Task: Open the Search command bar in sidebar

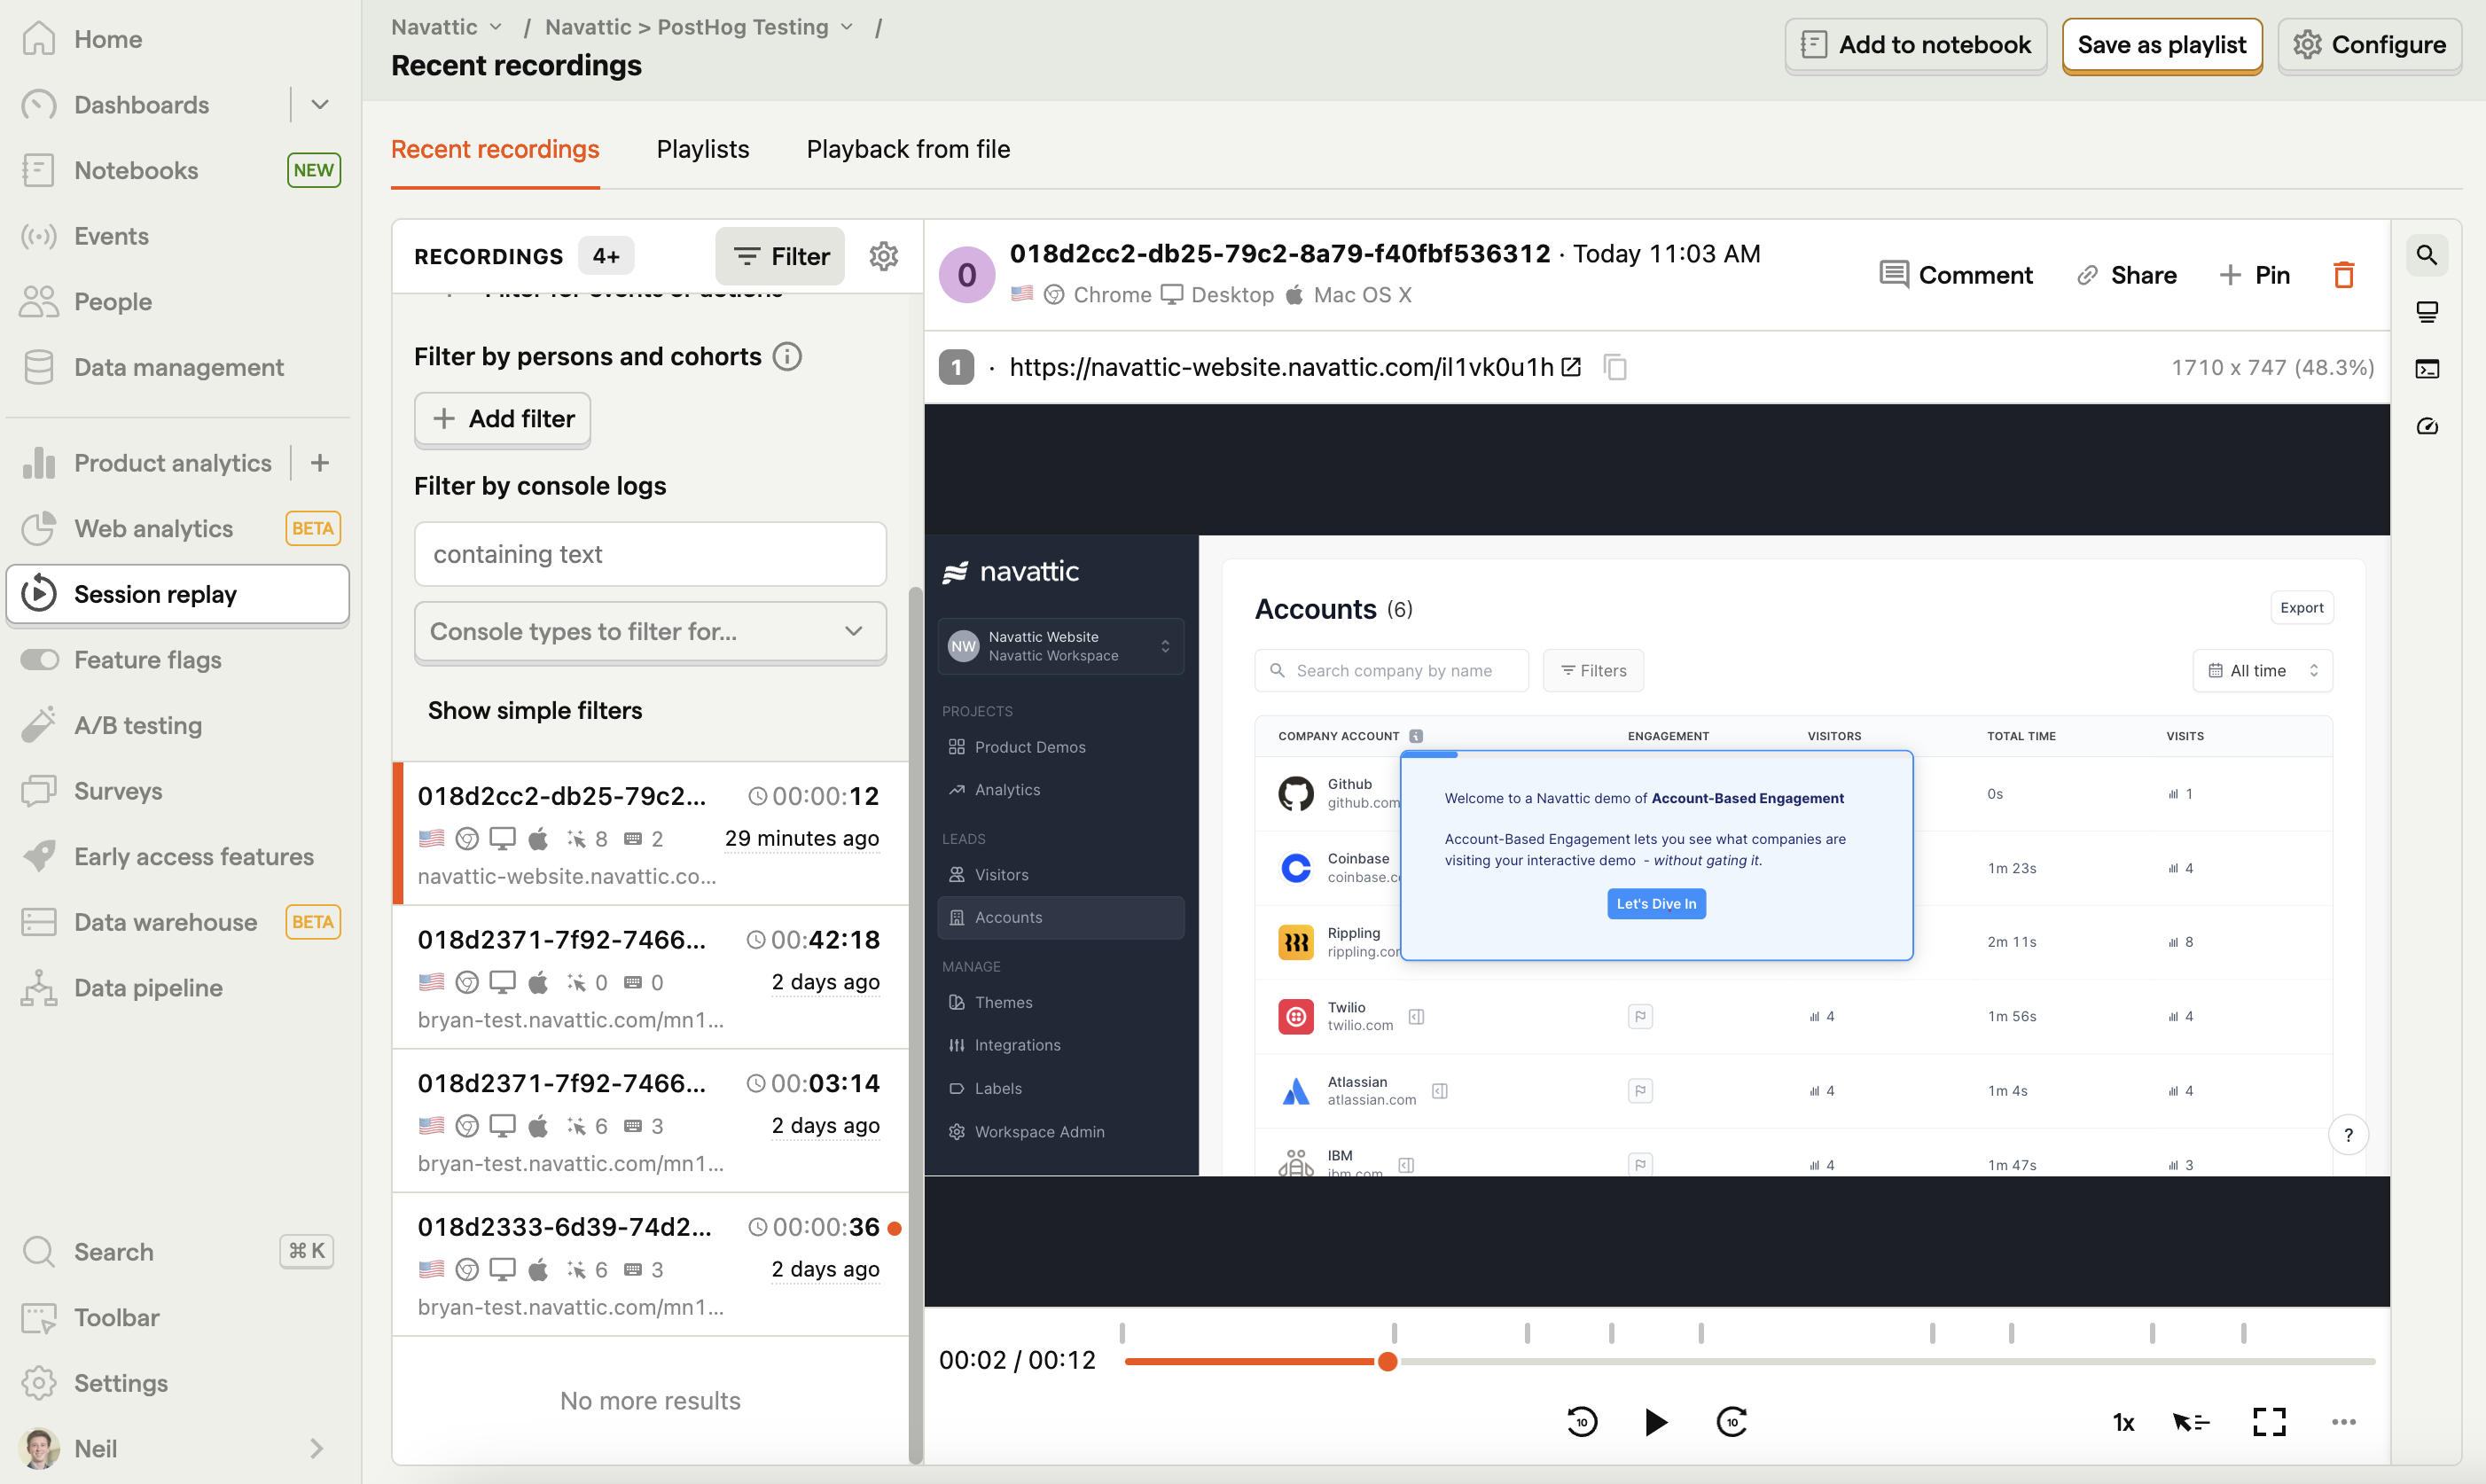Action: [x=178, y=1251]
